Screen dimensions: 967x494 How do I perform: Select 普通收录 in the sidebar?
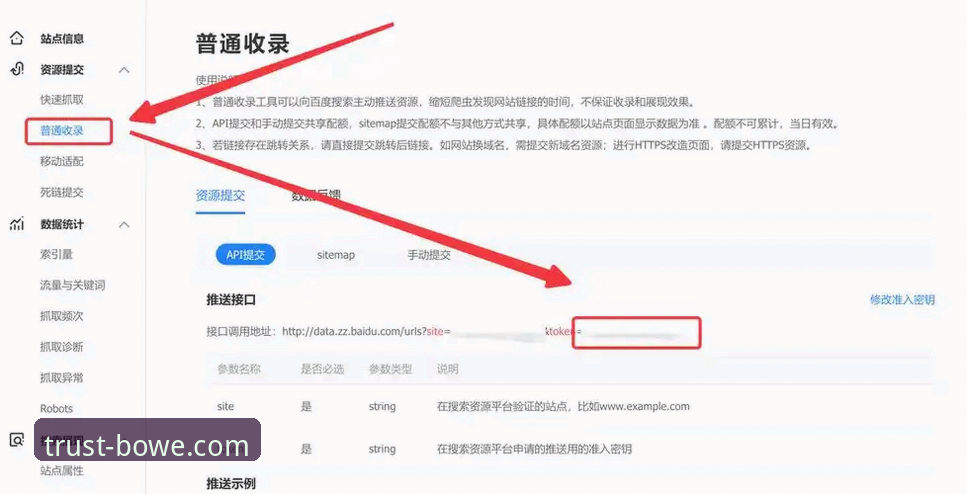62,131
